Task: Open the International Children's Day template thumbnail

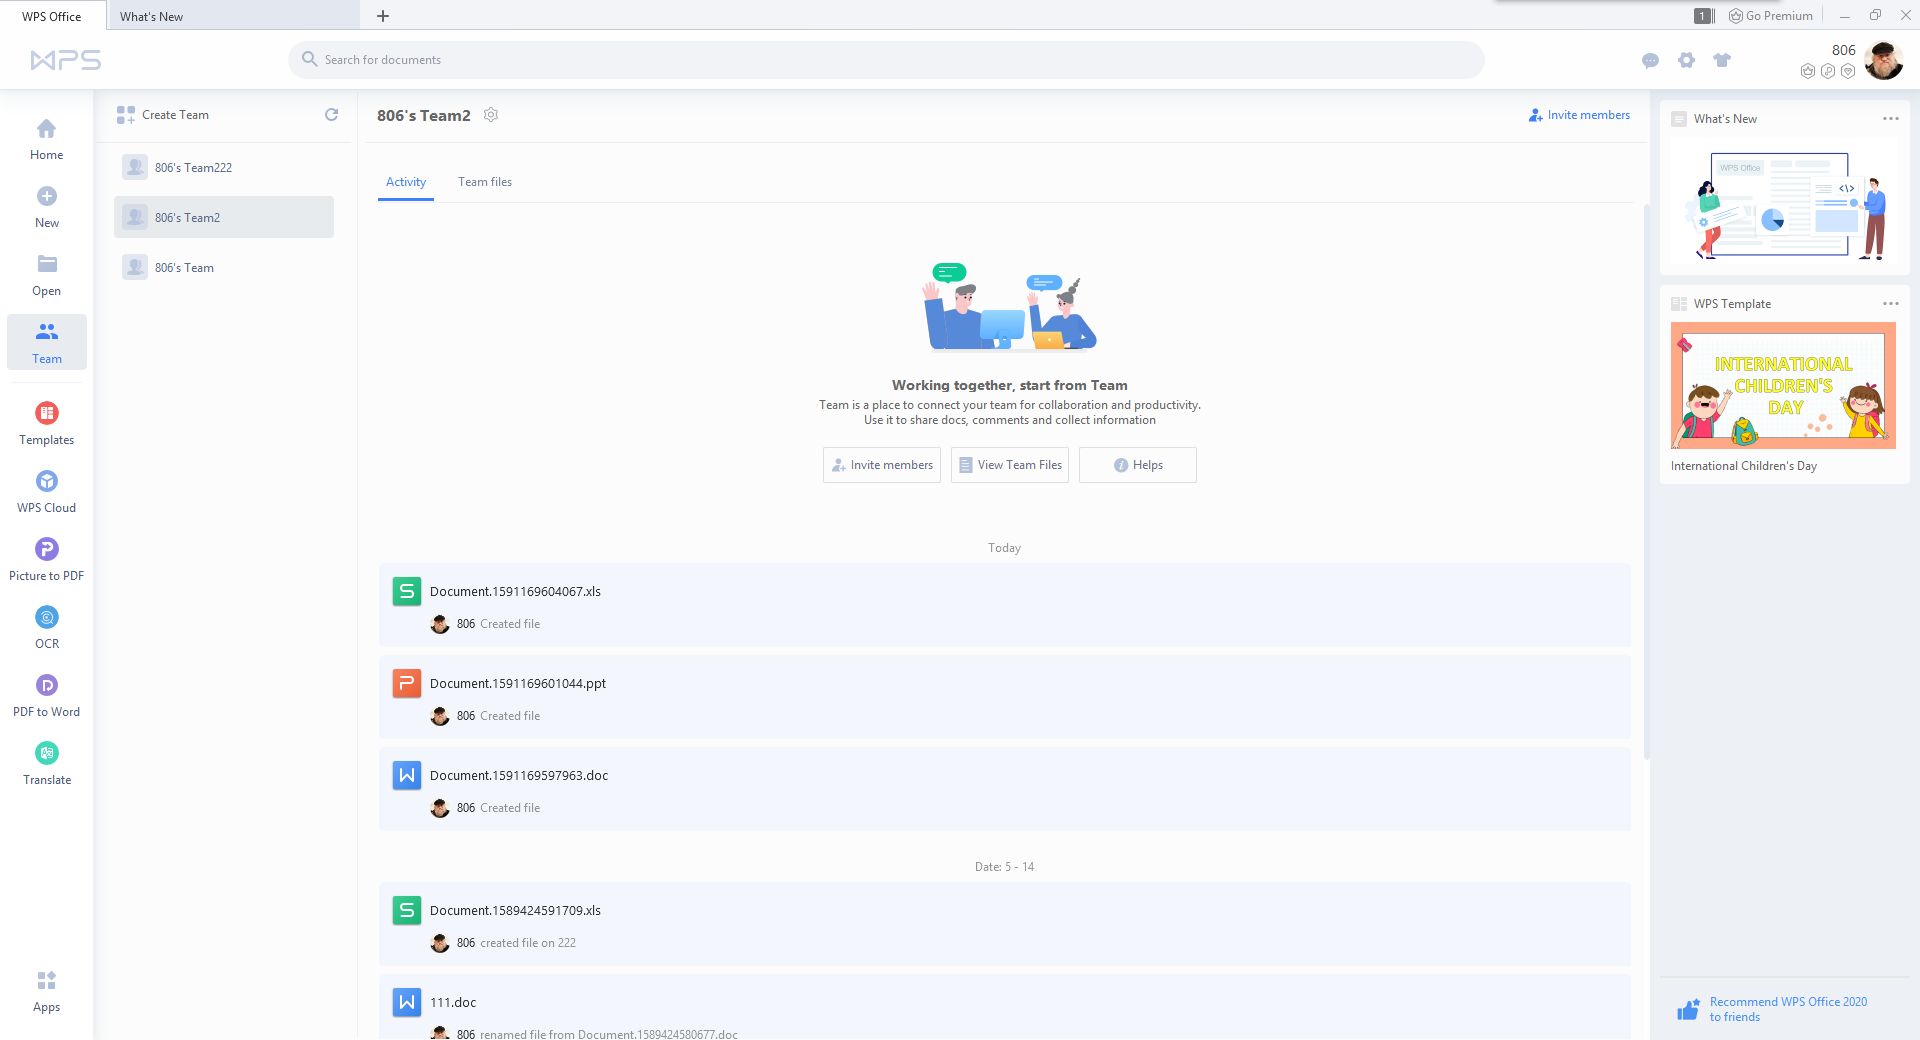Action: (1783, 386)
